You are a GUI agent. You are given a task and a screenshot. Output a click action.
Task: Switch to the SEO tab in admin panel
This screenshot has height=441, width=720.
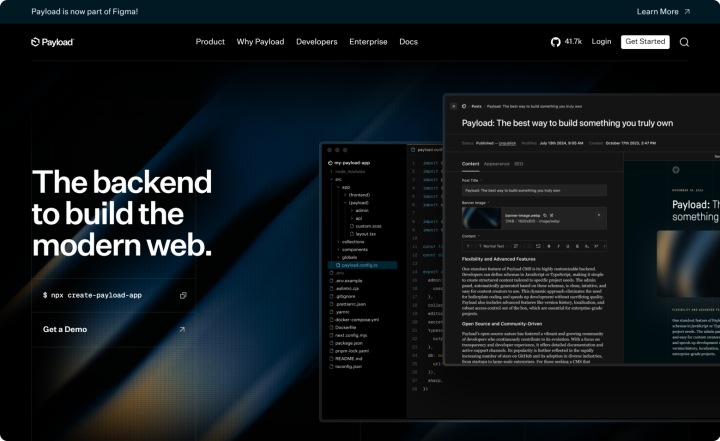(x=518, y=164)
